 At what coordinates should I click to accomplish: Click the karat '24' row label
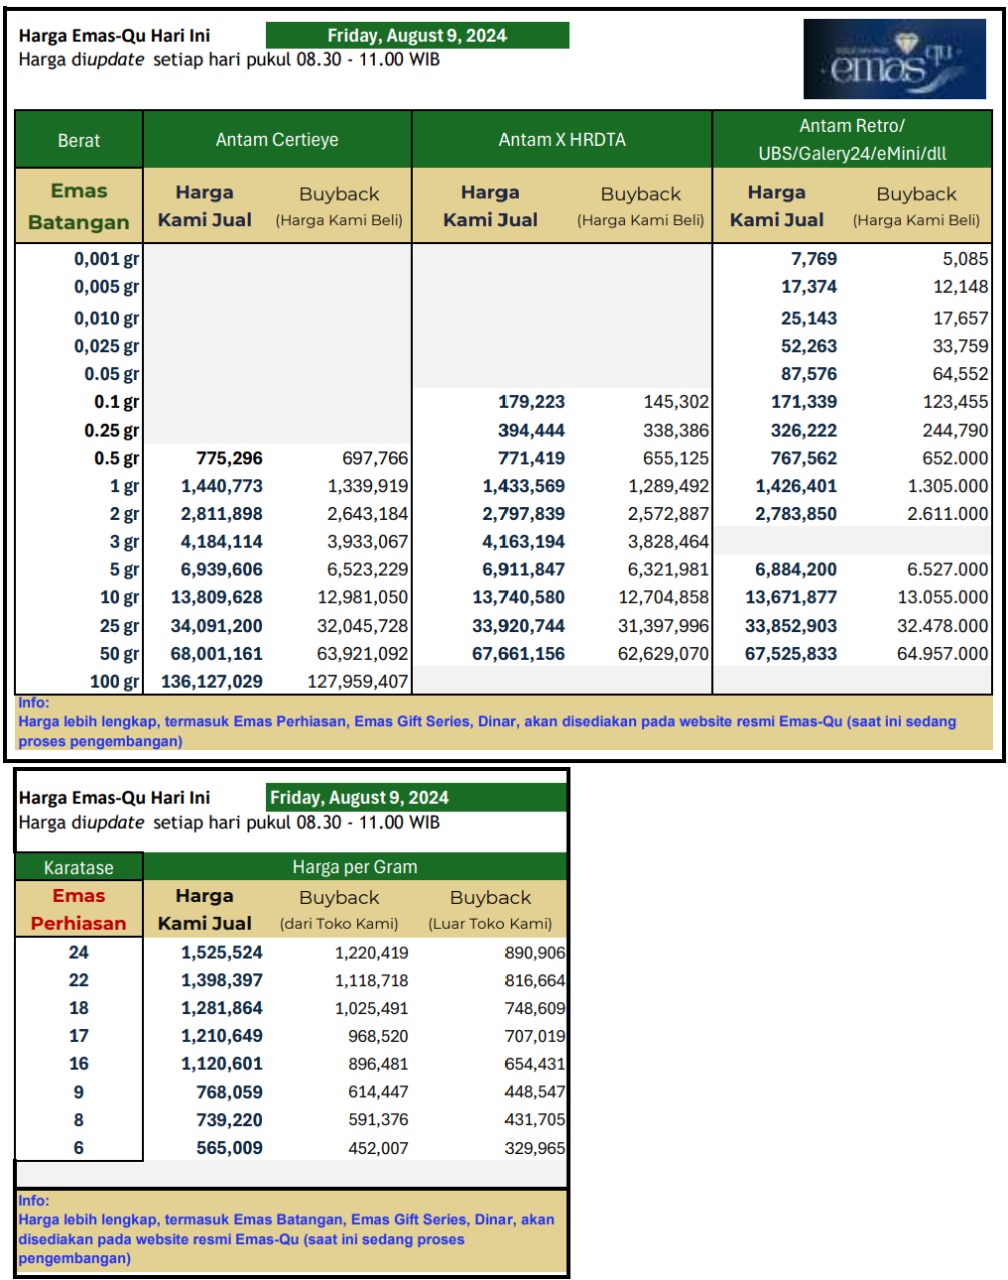[x=79, y=953]
